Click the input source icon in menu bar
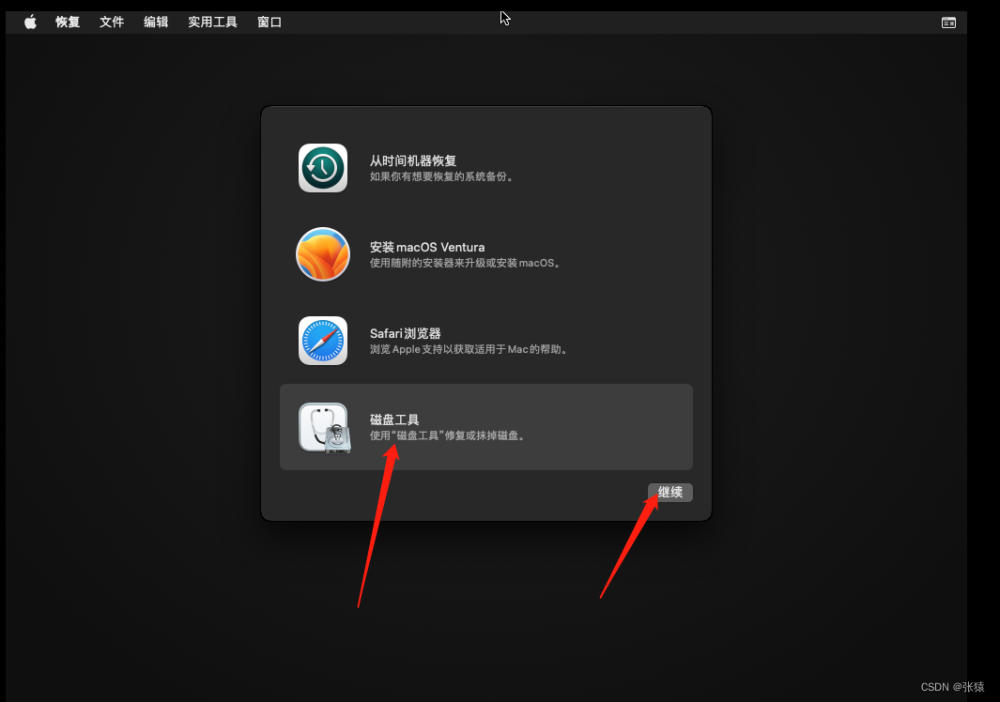This screenshot has height=702, width=1000. click(x=948, y=23)
